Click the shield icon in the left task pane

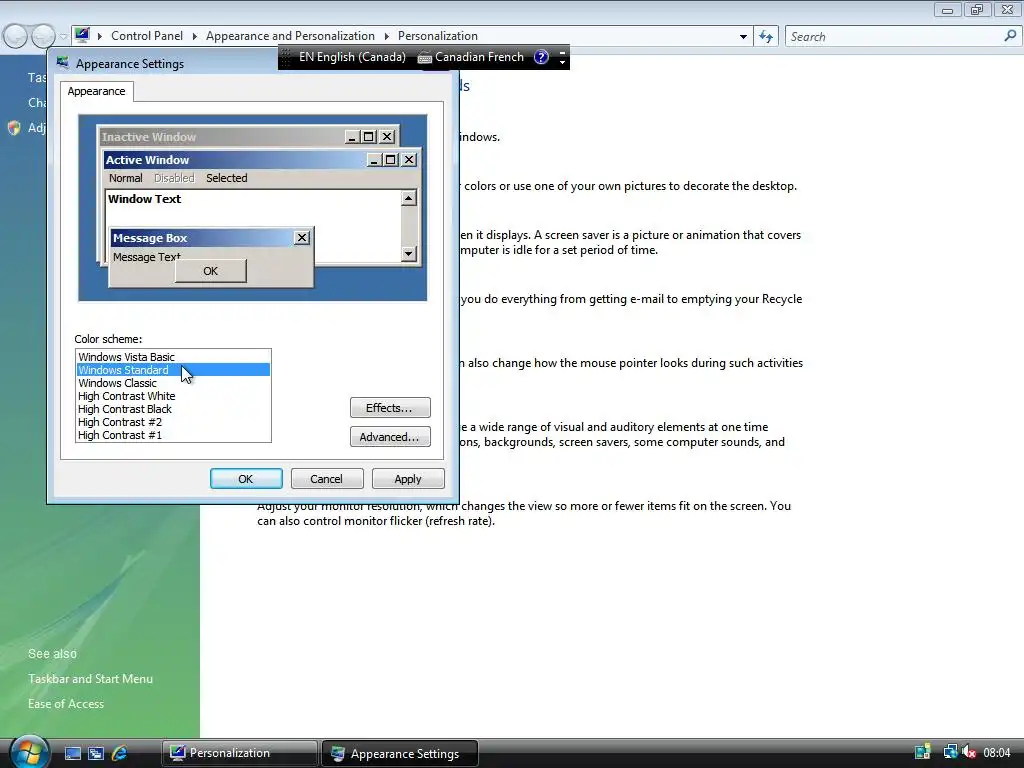(x=14, y=128)
